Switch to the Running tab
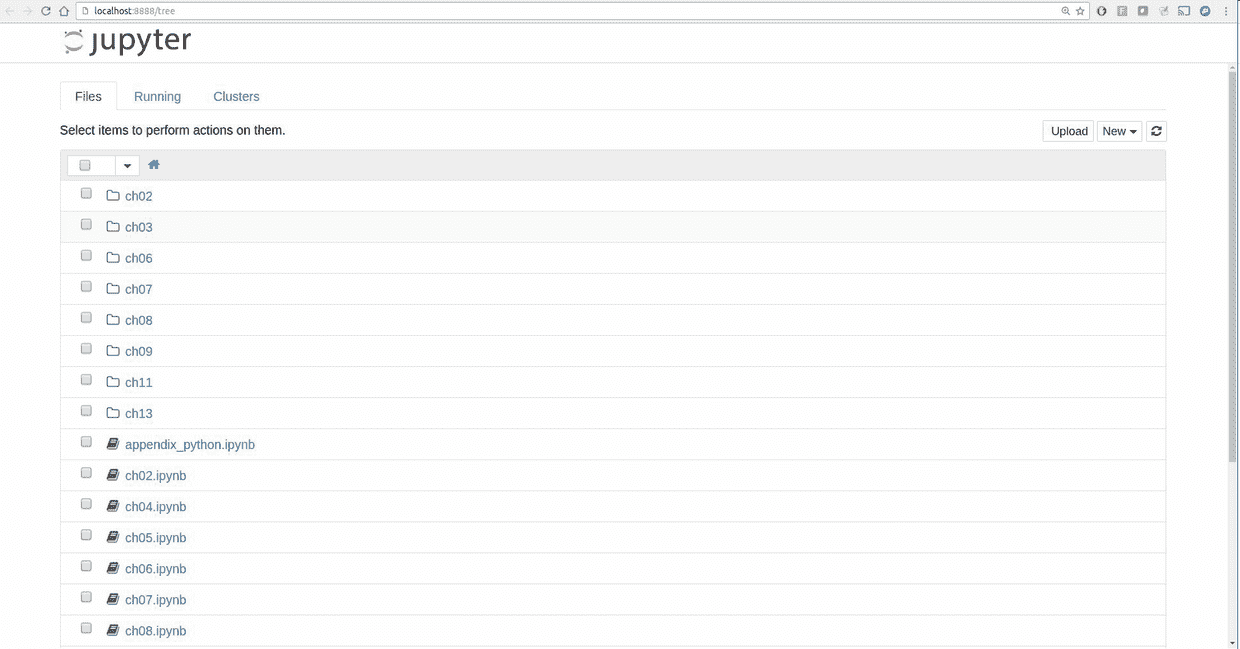Viewport: 1240px width, 649px height. [157, 96]
